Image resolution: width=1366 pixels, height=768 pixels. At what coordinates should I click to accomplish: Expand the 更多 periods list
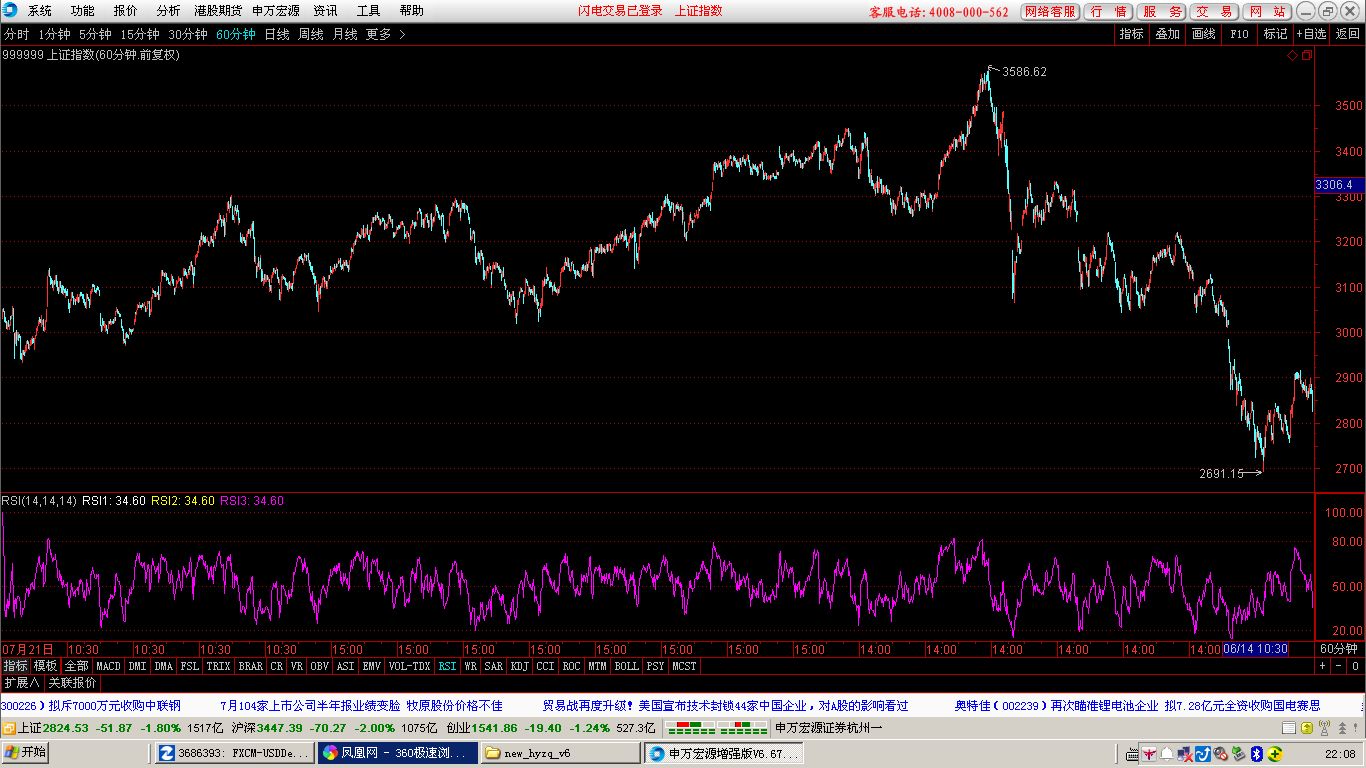tap(385, 34)
